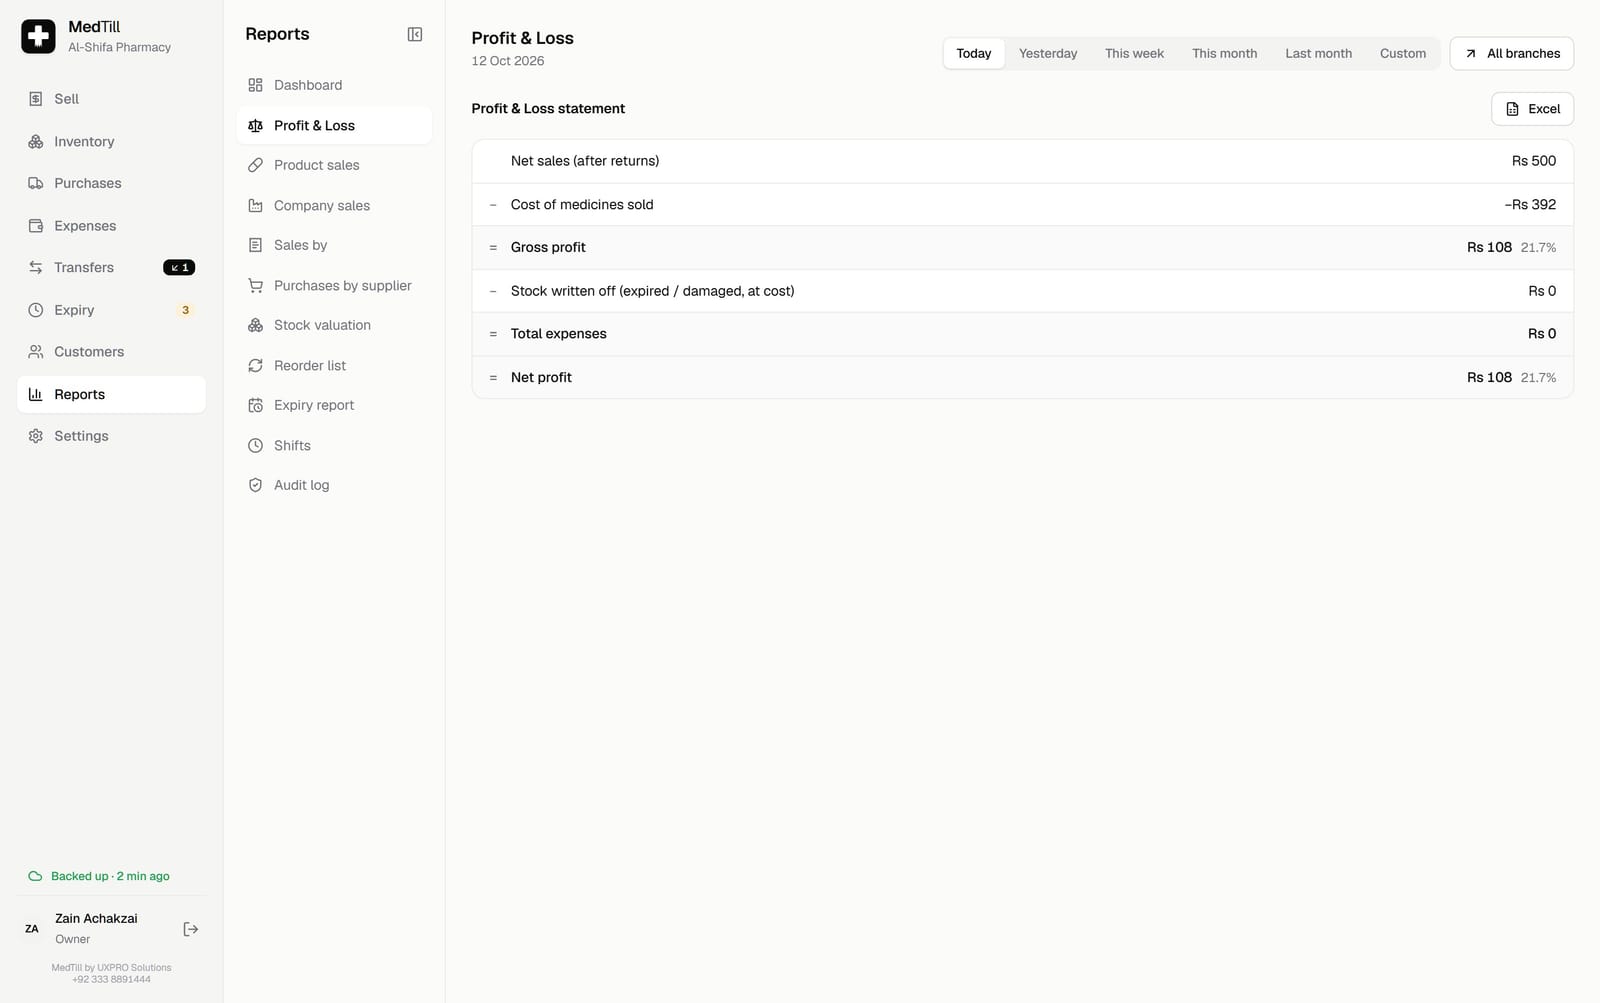Select the Today date range
Viewport: 1600px width, 1003px height.
(973, 53)
